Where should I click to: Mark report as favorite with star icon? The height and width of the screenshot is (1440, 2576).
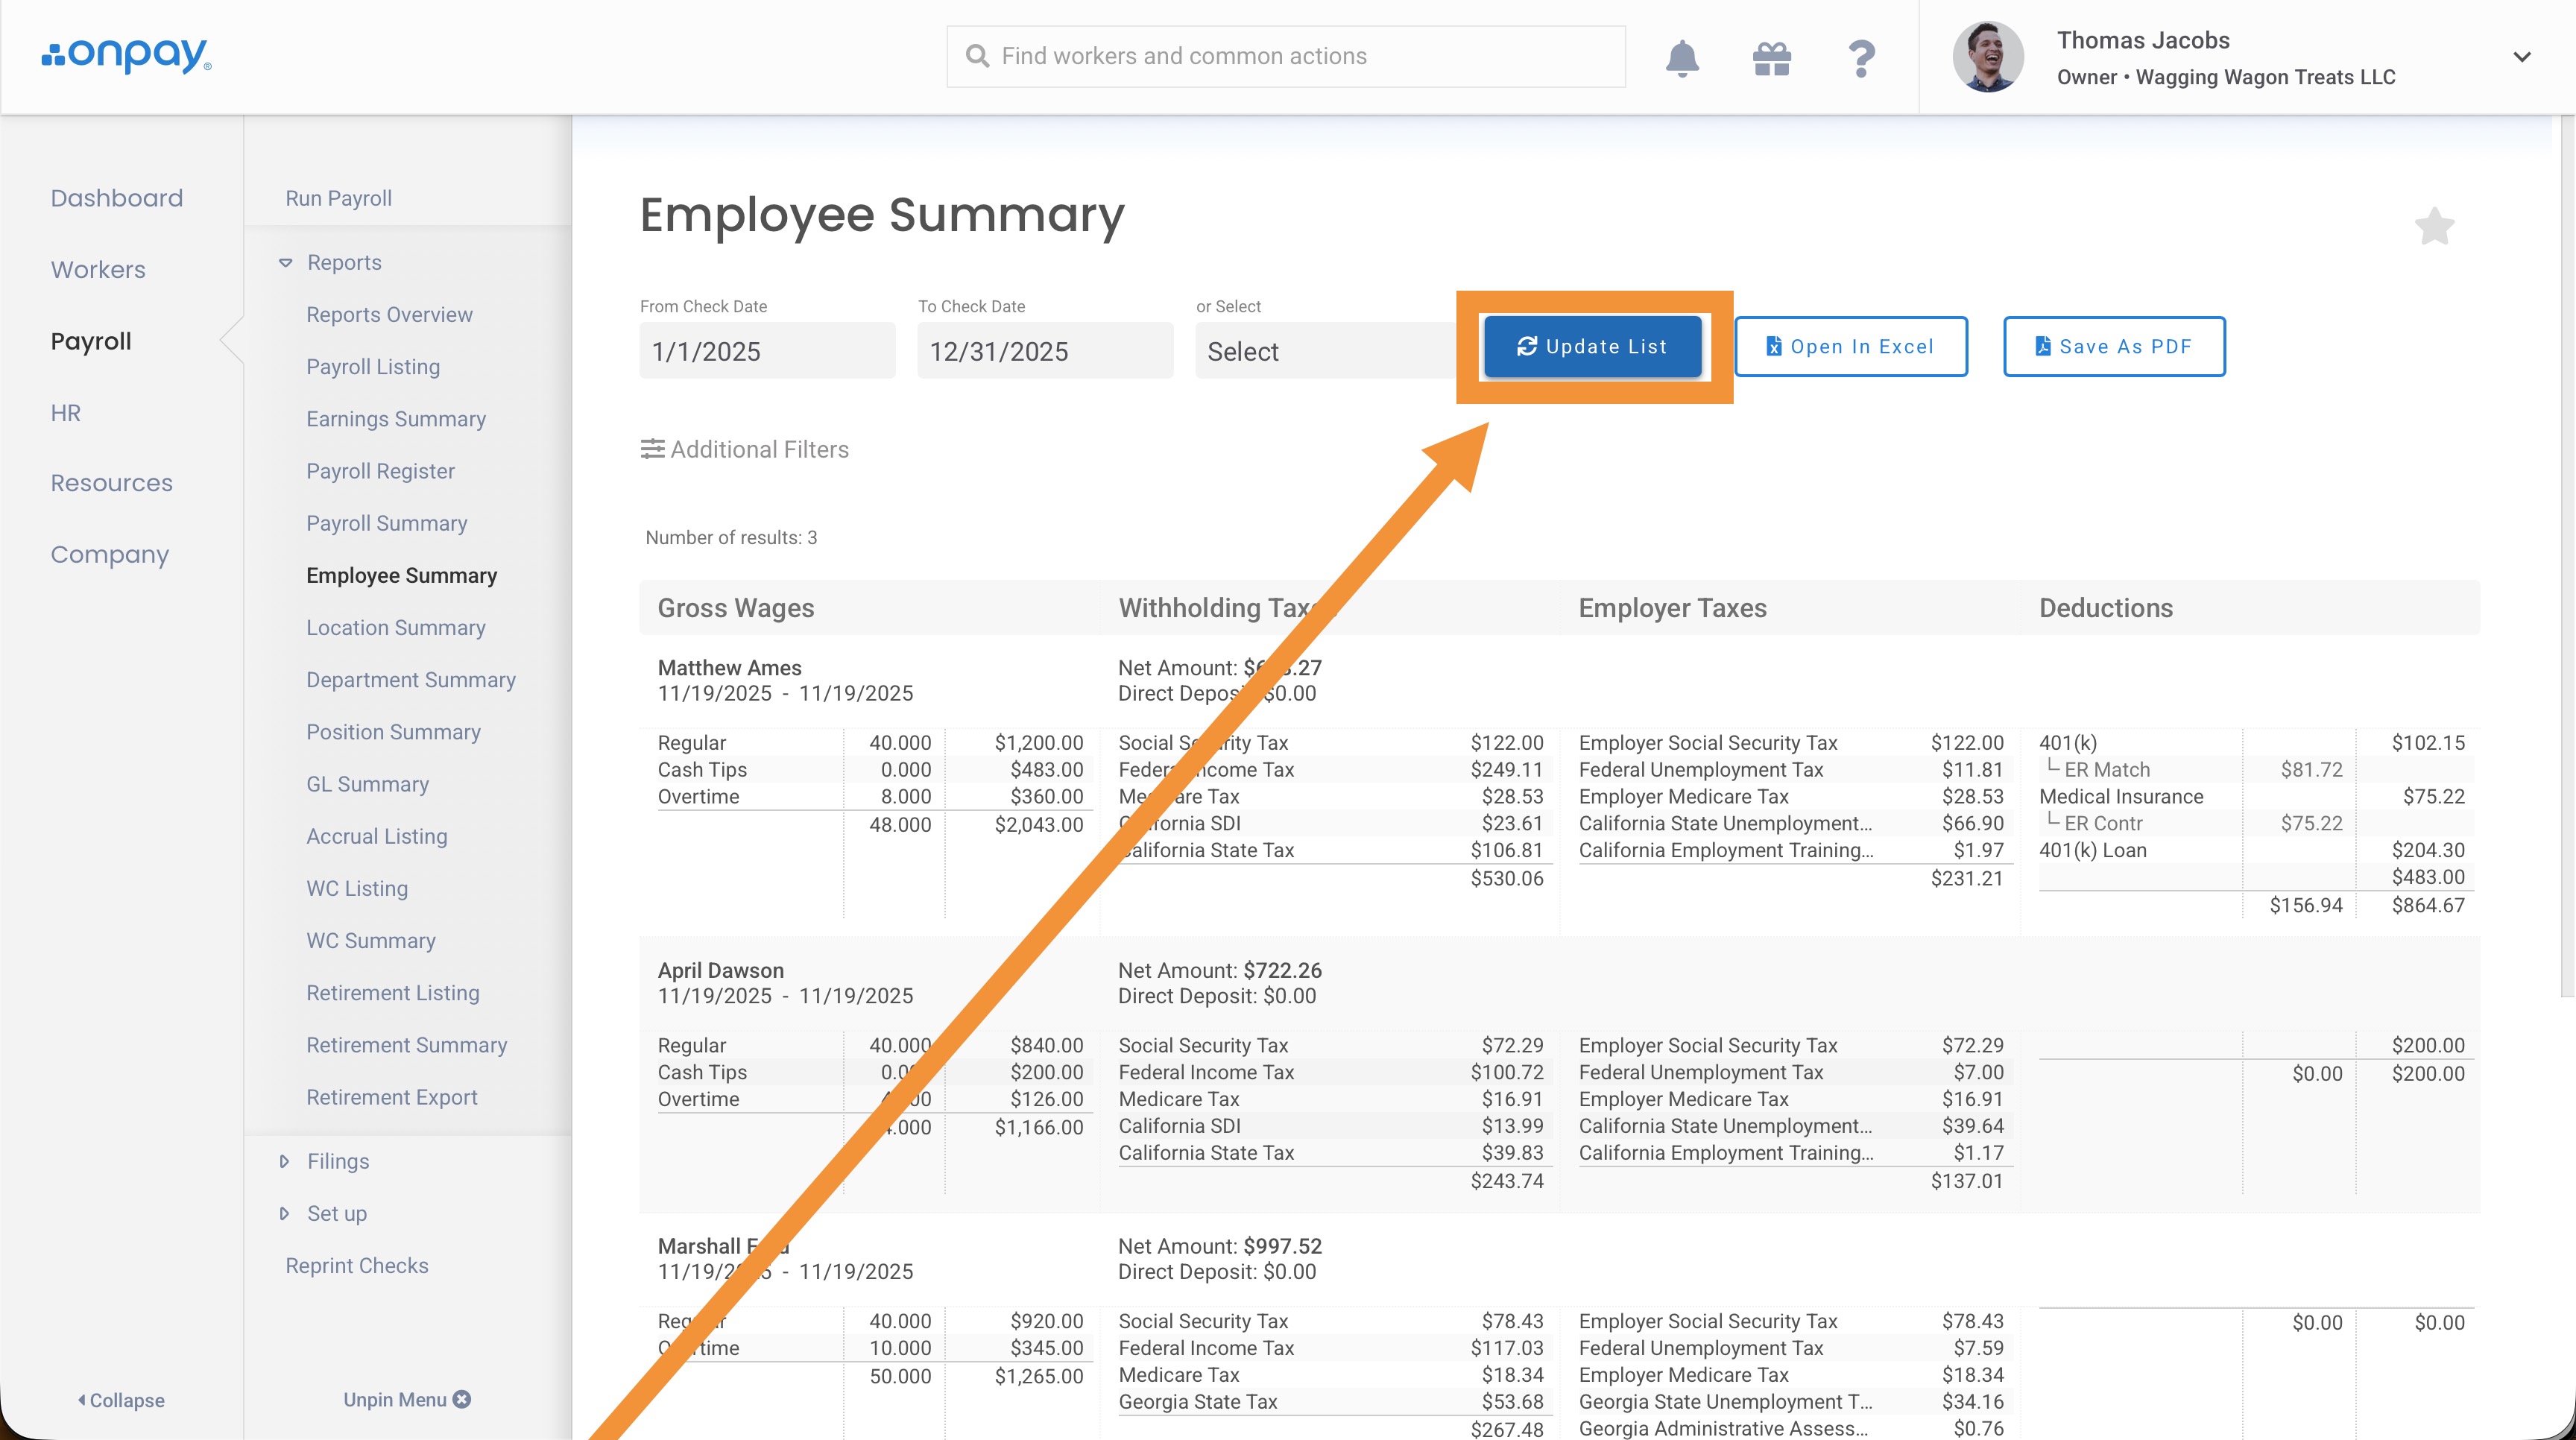[x=2434, y=227]
